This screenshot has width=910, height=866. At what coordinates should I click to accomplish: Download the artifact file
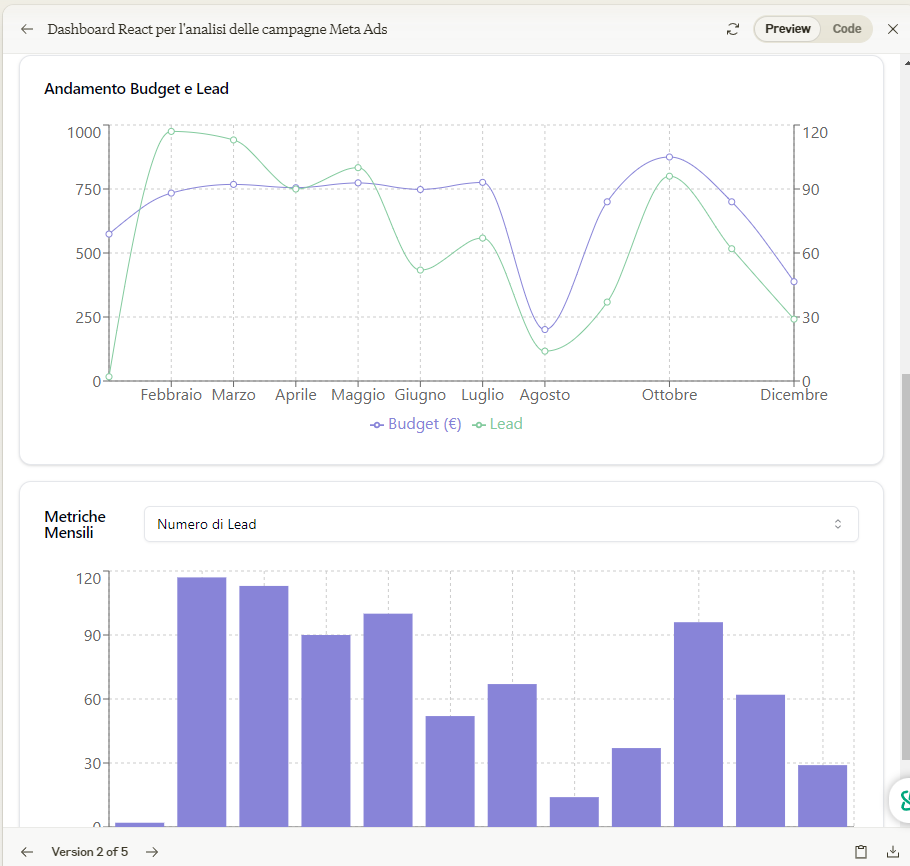pyautogui.click(x=893, y=851)
